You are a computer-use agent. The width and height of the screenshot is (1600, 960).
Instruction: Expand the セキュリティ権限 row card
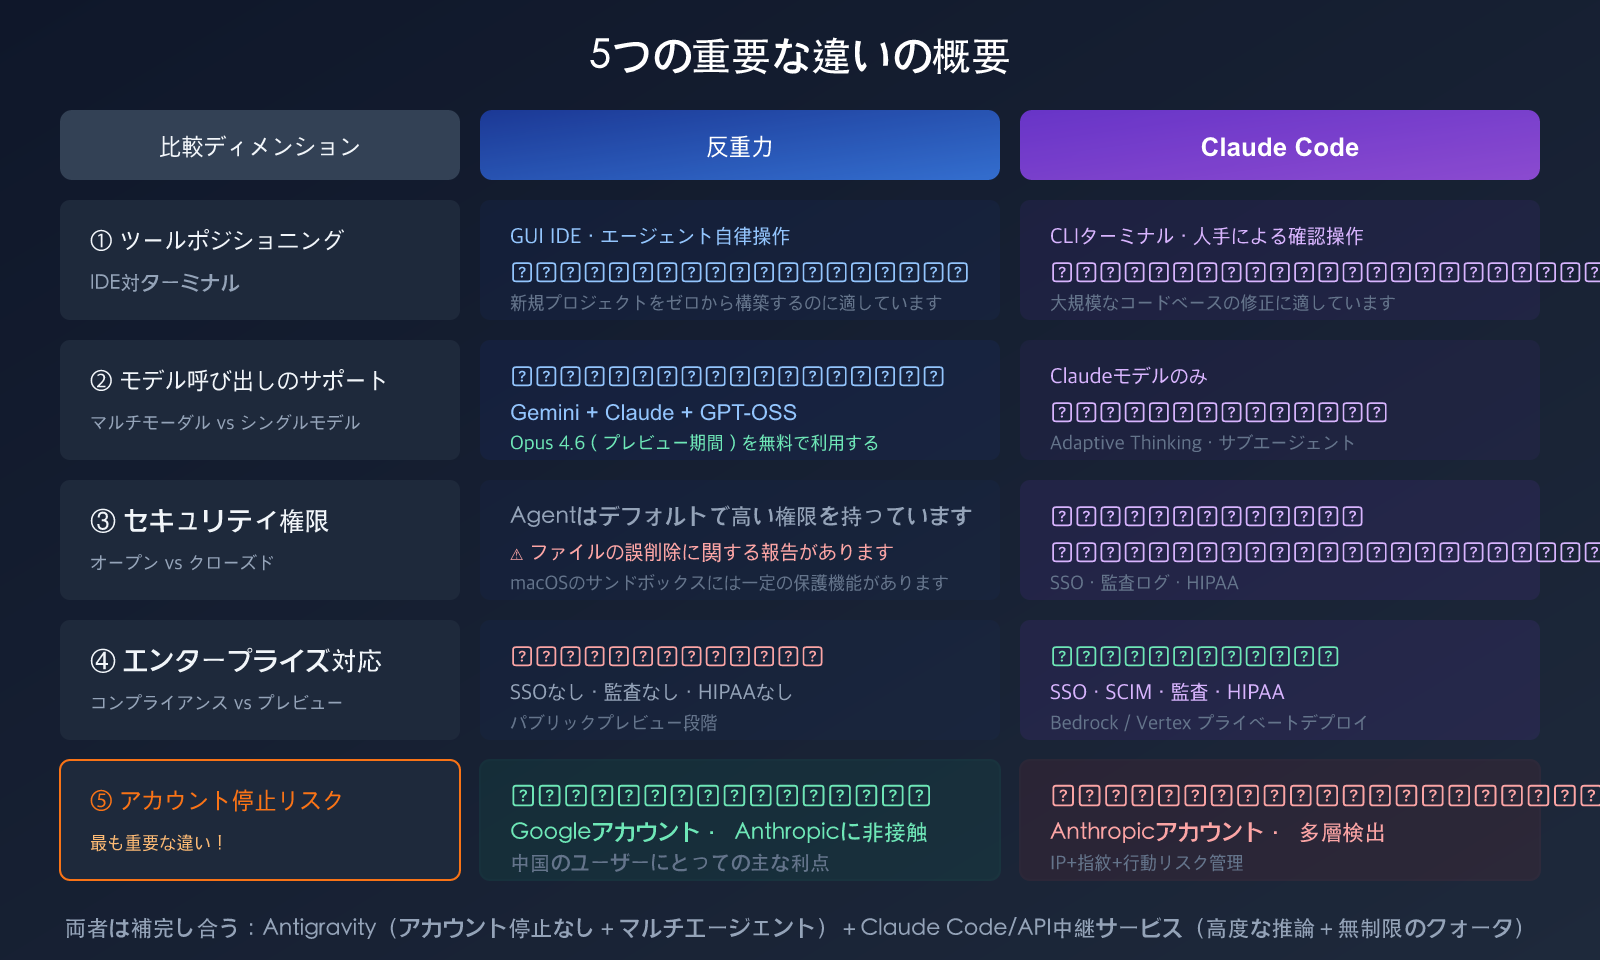click(260, 540)
